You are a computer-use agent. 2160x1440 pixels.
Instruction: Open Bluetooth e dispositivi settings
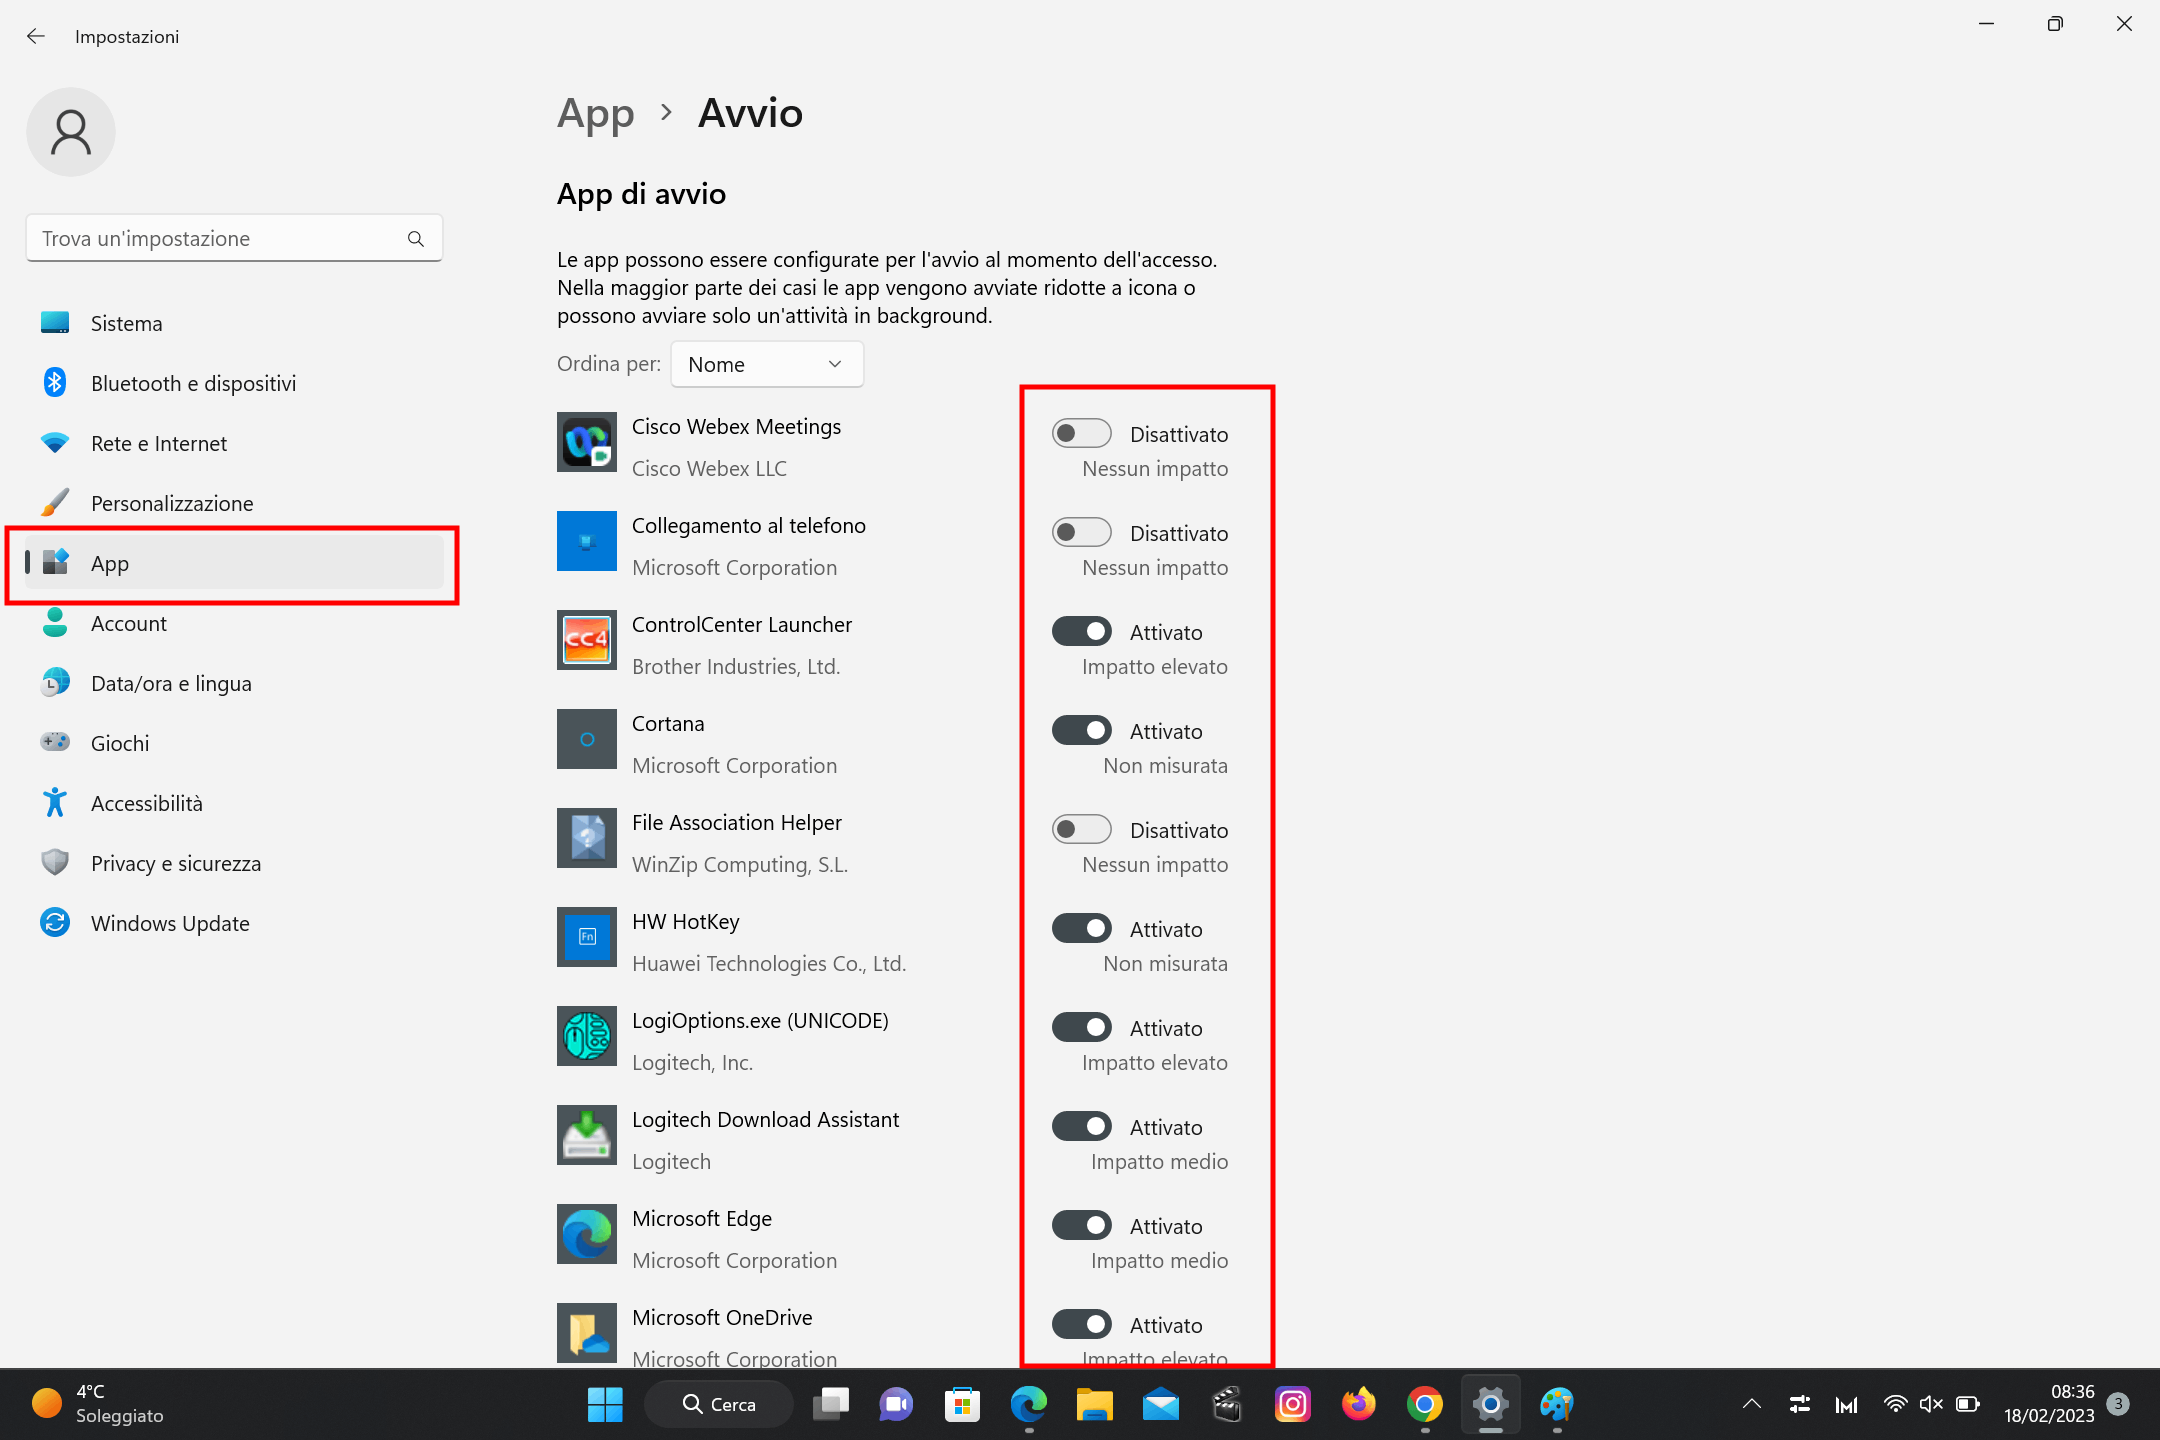193,383
